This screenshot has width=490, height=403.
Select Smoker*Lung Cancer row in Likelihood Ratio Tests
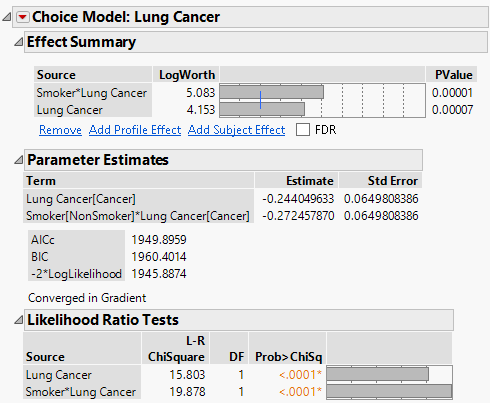point(81,392)
